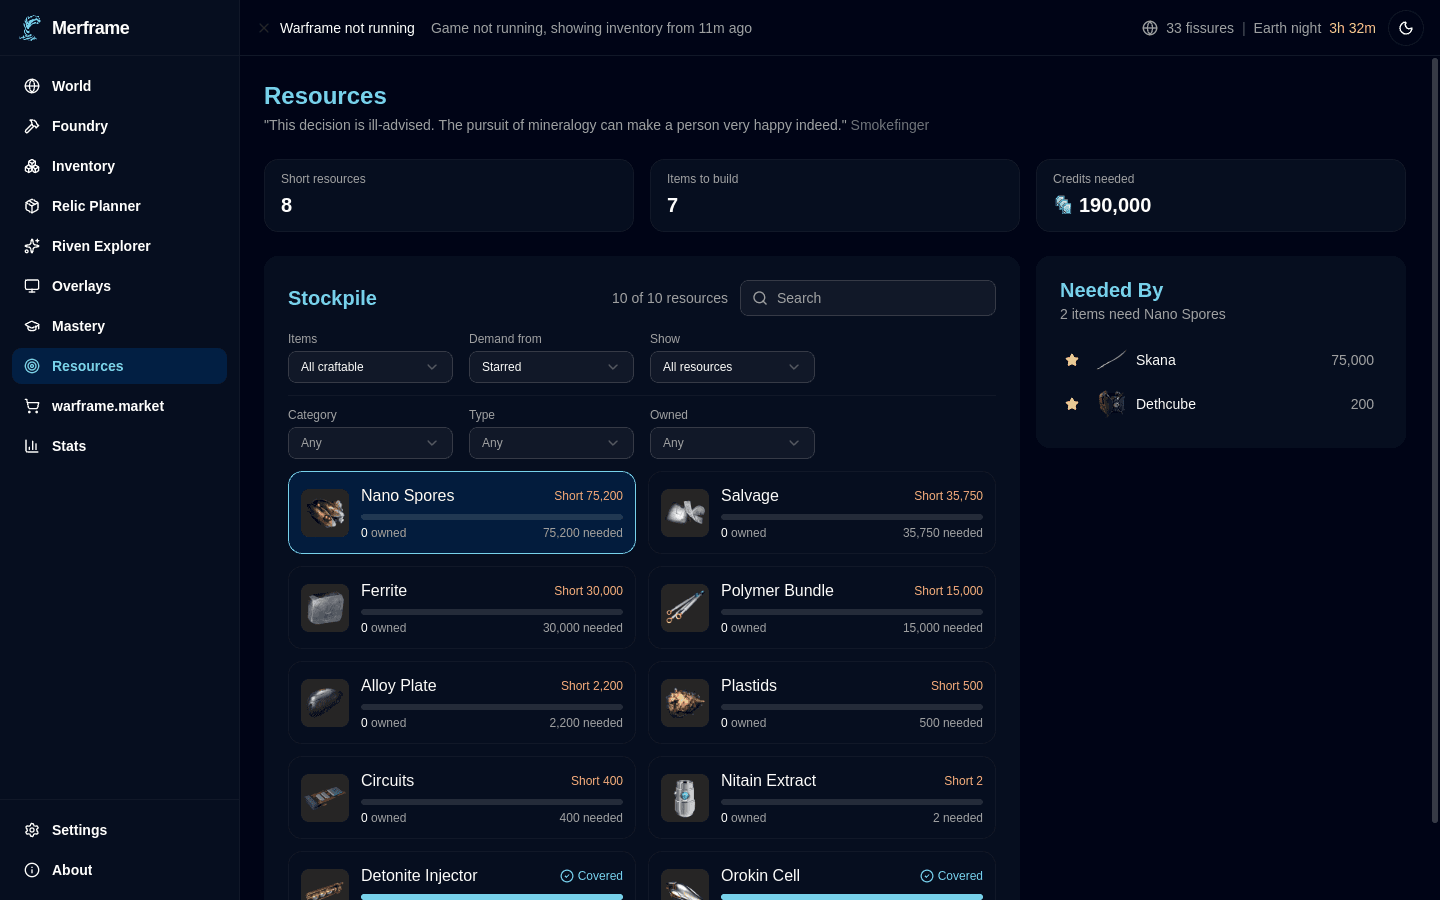
Task: Click the Detonite Injector progress bar
Action: point(492,897)
